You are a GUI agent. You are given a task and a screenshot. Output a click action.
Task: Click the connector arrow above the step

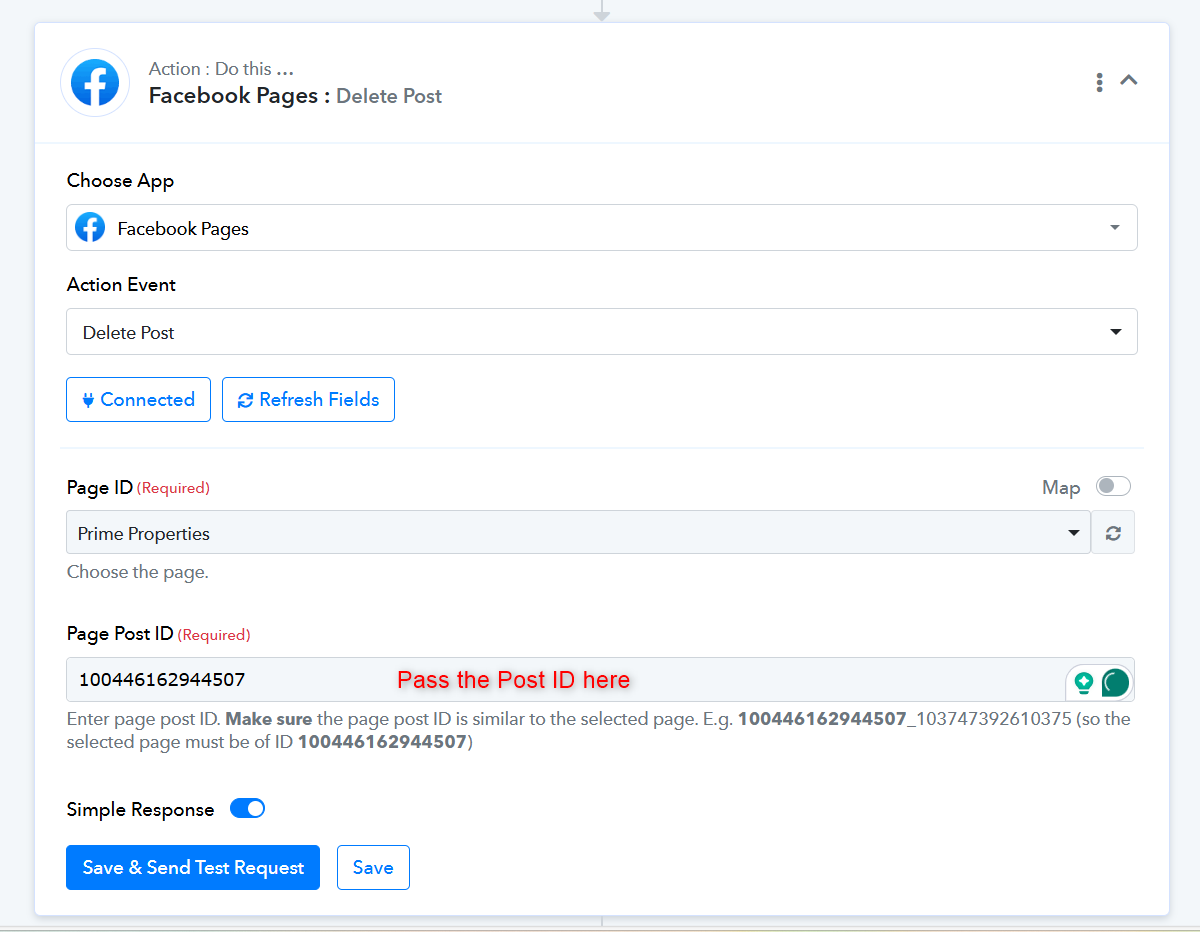pyautogui.click(x=601, y=13)
